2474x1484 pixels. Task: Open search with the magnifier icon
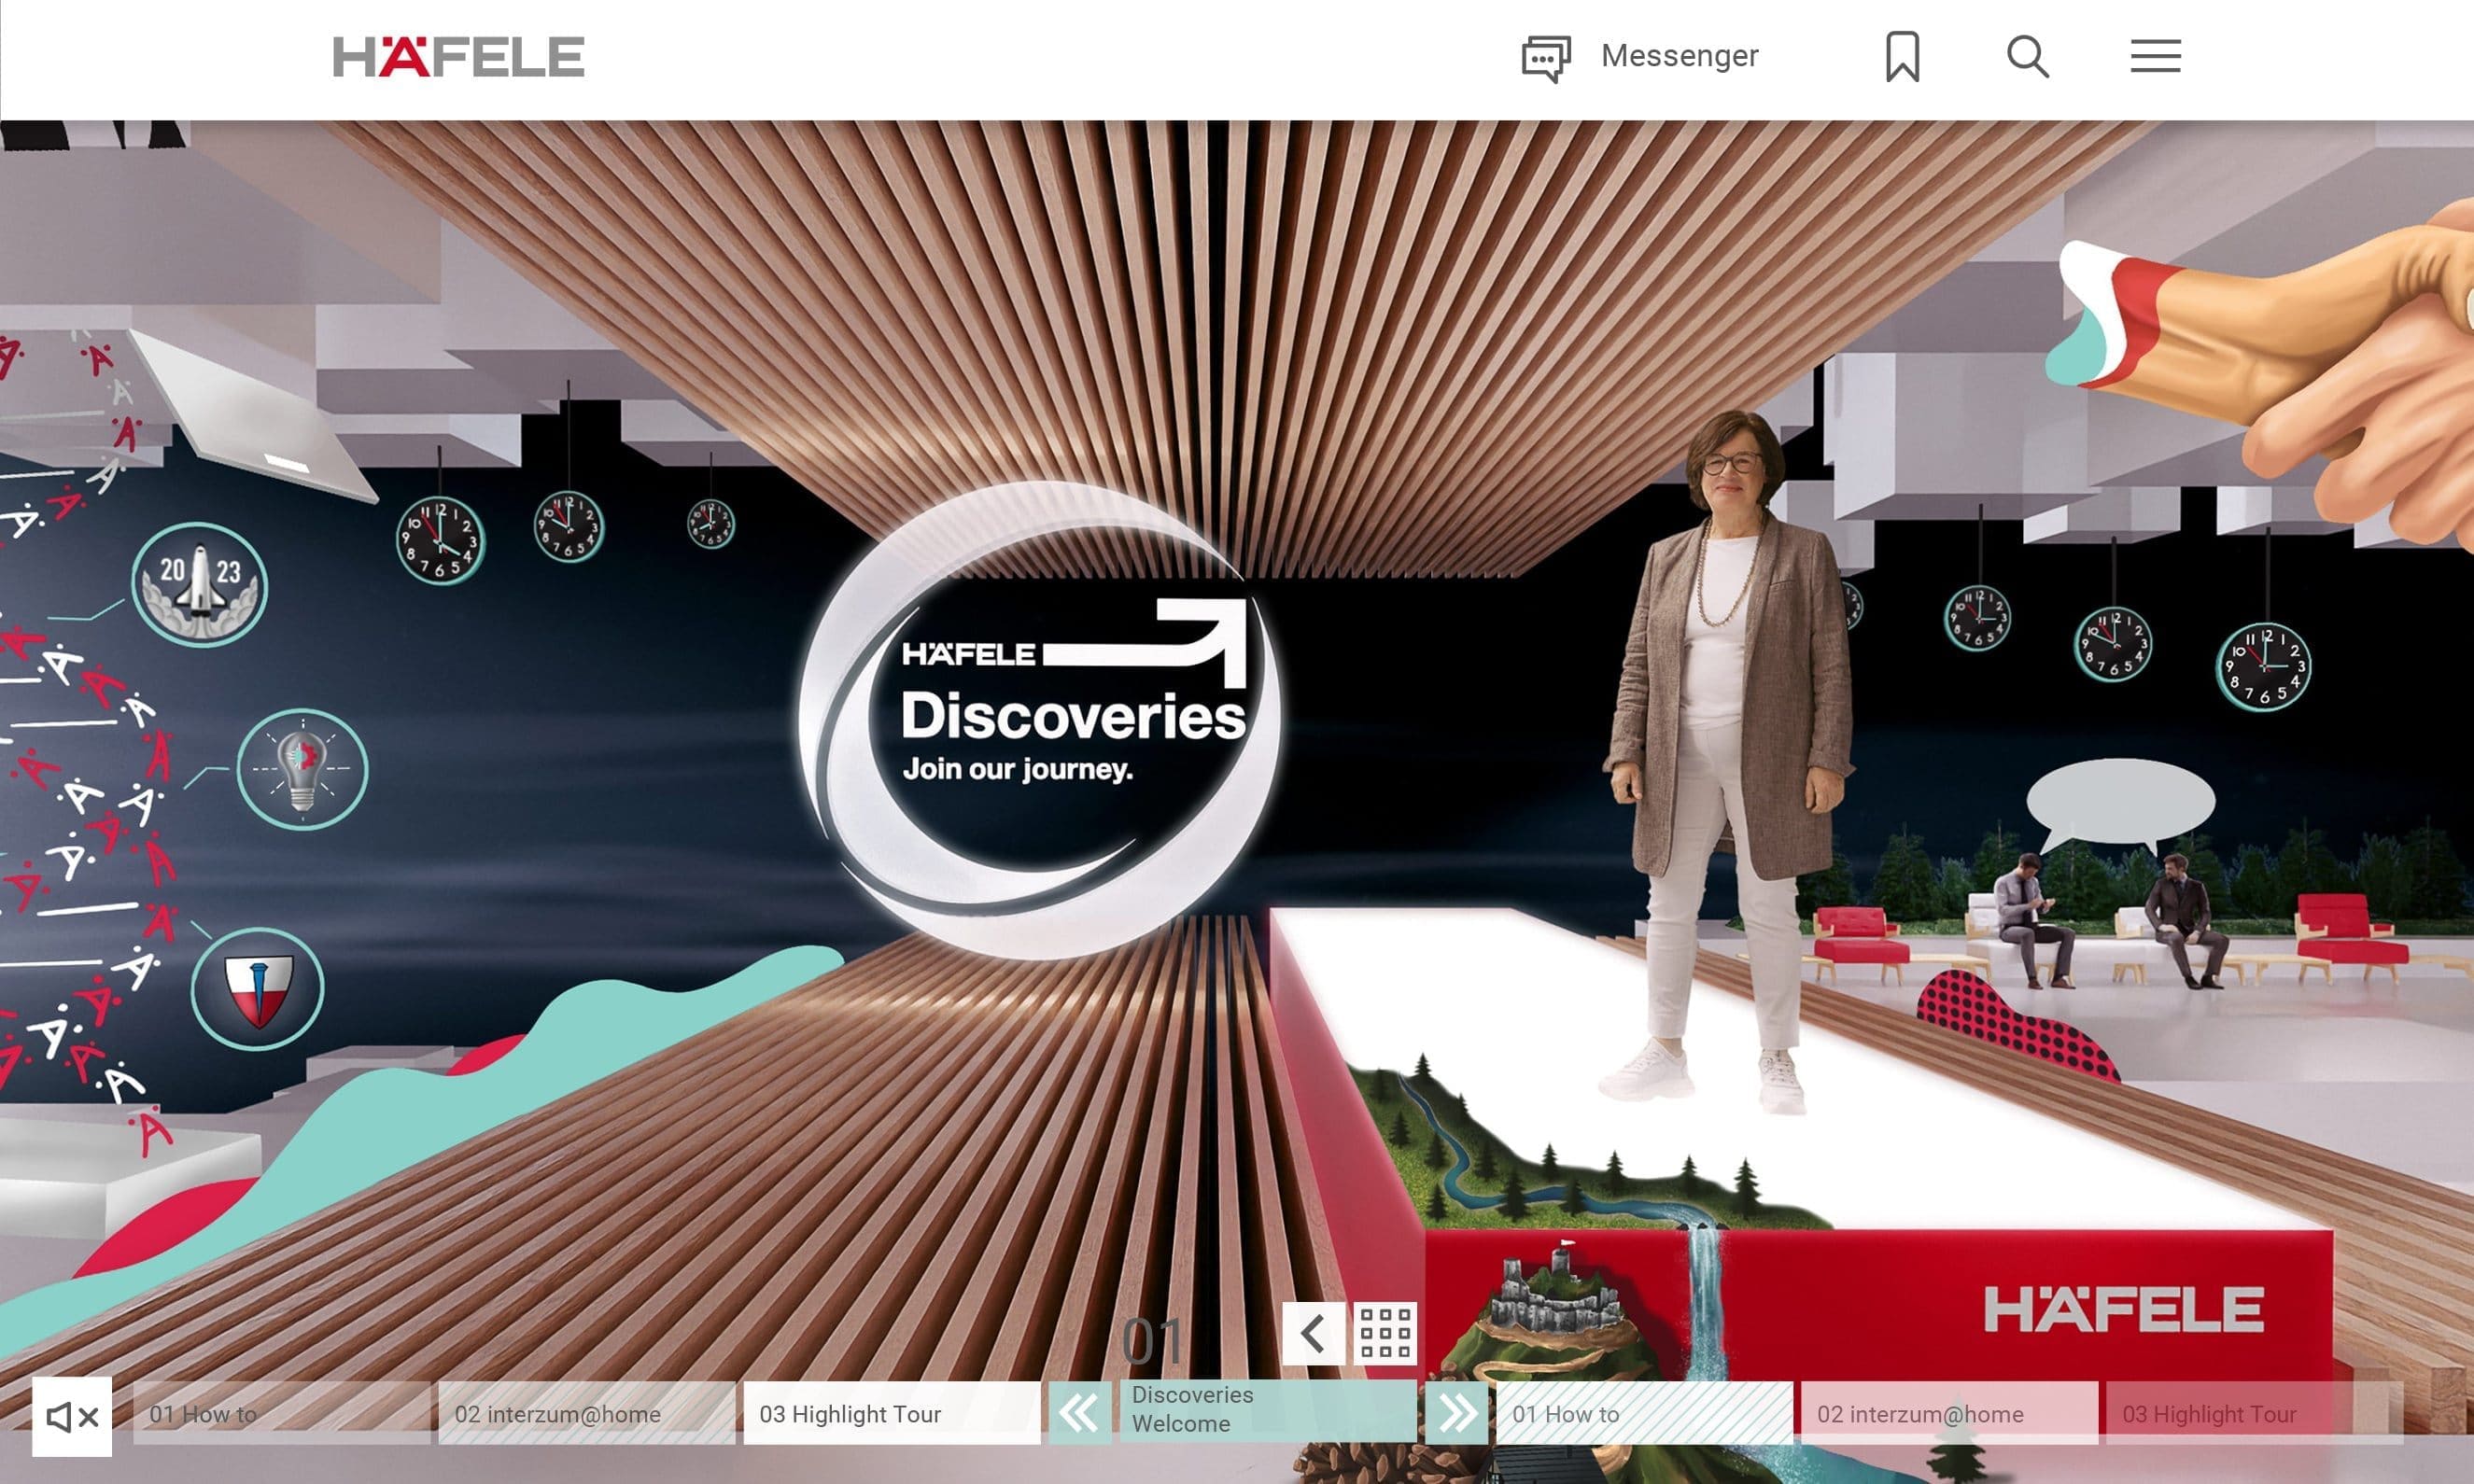(x=2027, y=56)
